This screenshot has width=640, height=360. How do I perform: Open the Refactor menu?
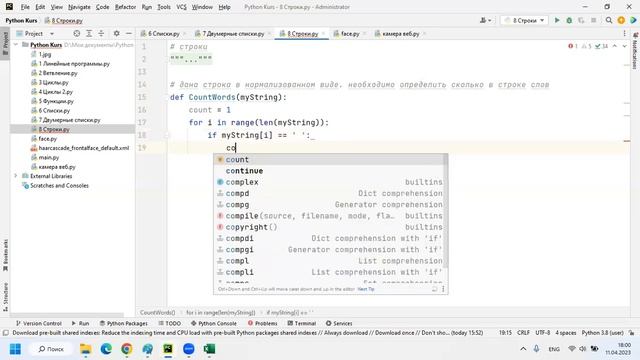coord(125,7)
